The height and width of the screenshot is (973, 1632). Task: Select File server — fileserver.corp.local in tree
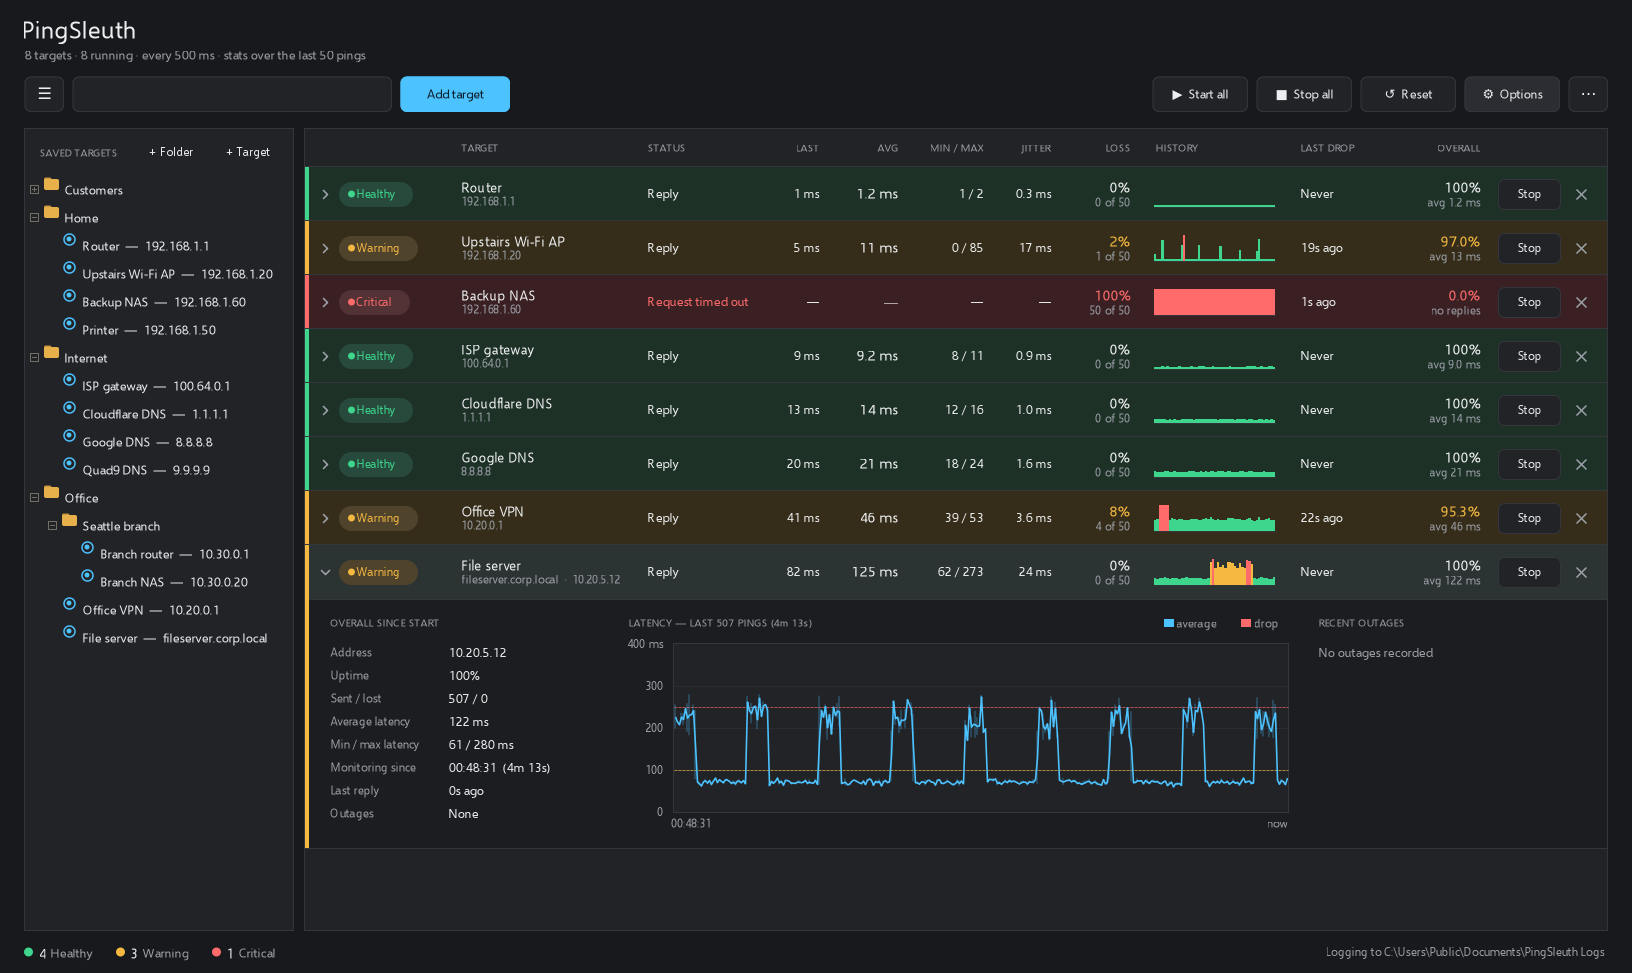tap(174, 638)
